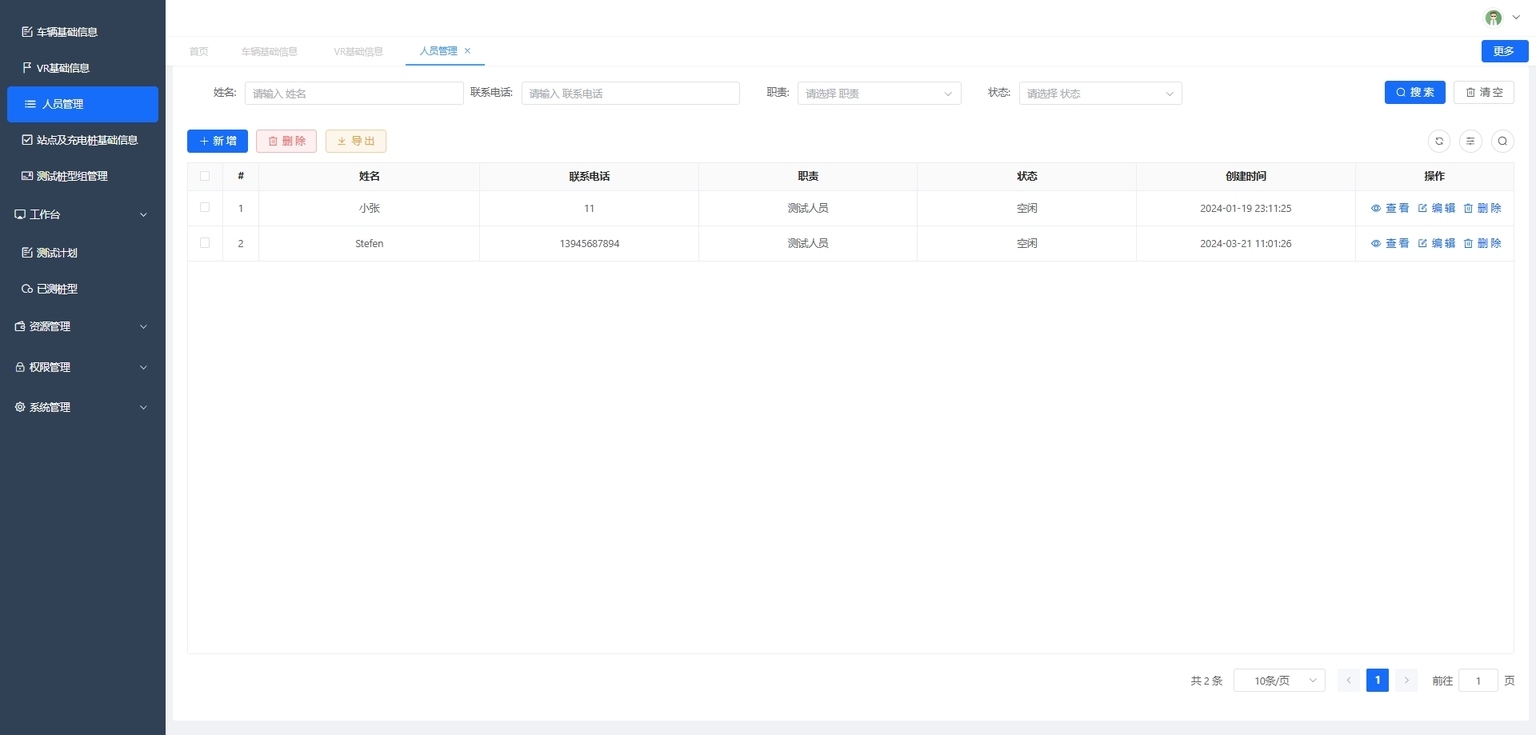Image resolution: width=1536 pixels, height=735 pixels.
Task: Open 测试计划 in the sidebar
Action: 57,253
